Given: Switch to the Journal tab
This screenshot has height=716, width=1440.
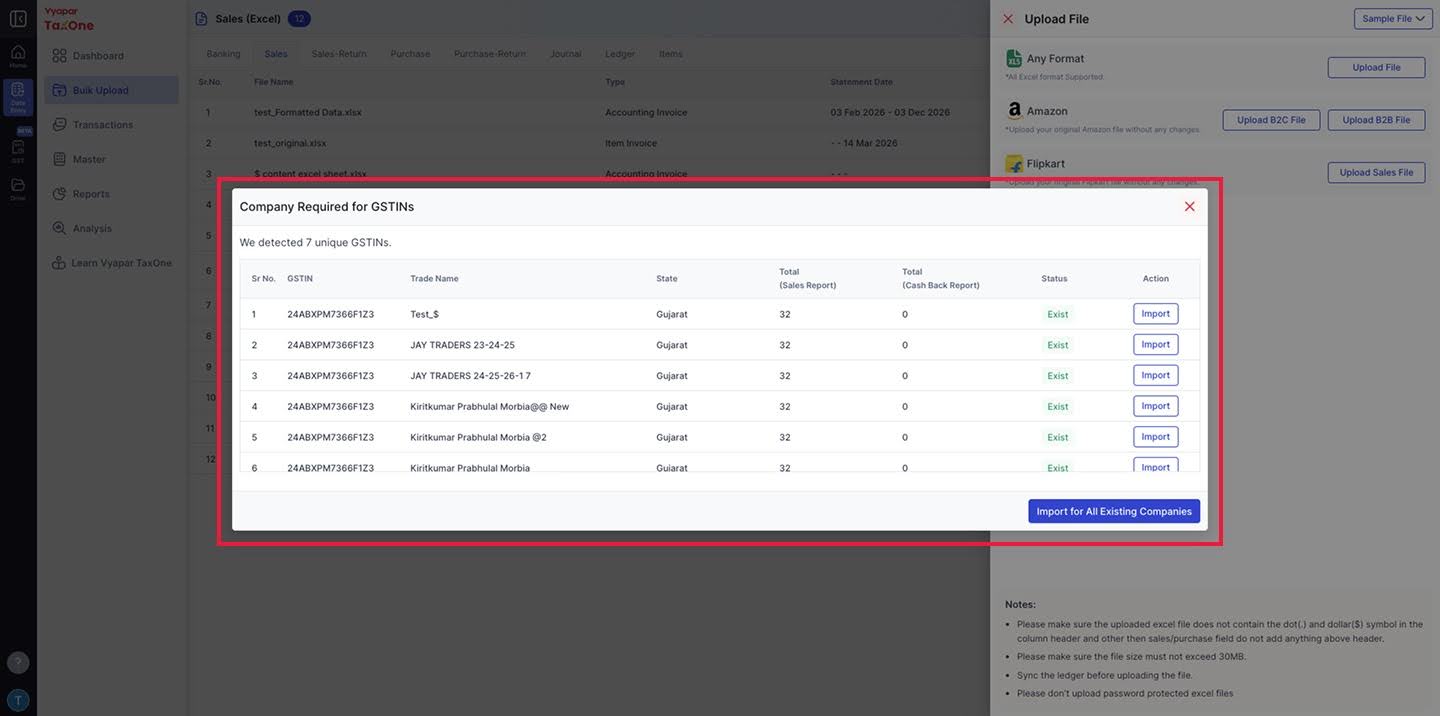Looking at the screenshot, I should click(x=565, y=54).
